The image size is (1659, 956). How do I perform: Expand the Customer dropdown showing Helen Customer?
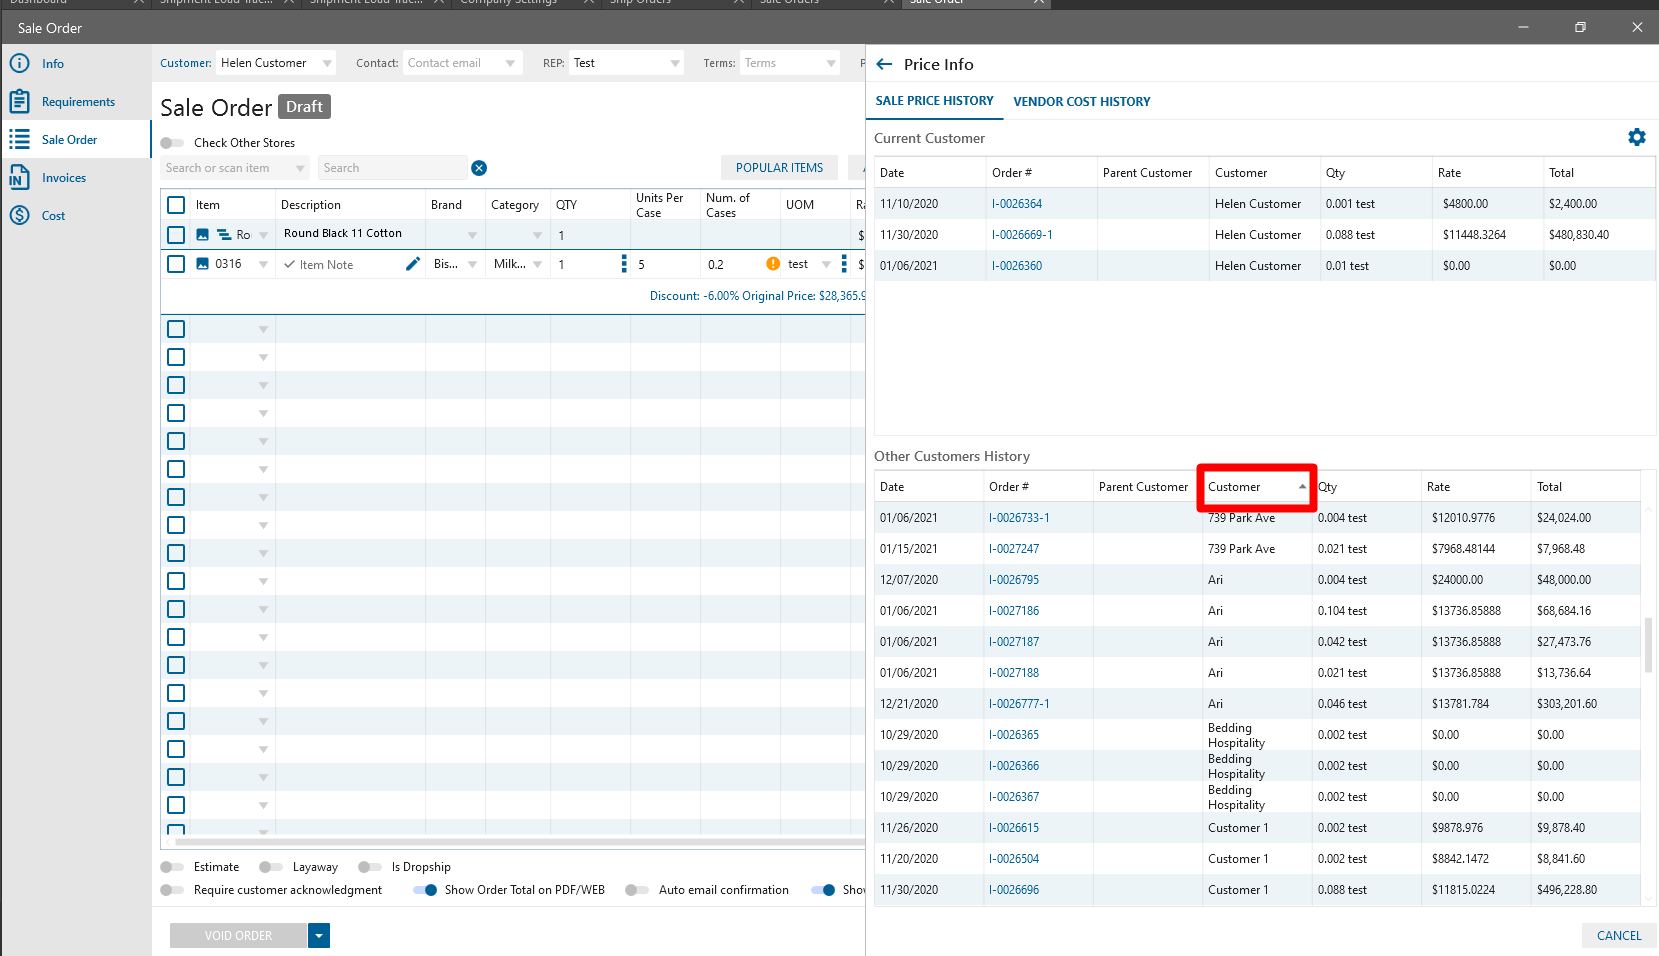point(326,63)
